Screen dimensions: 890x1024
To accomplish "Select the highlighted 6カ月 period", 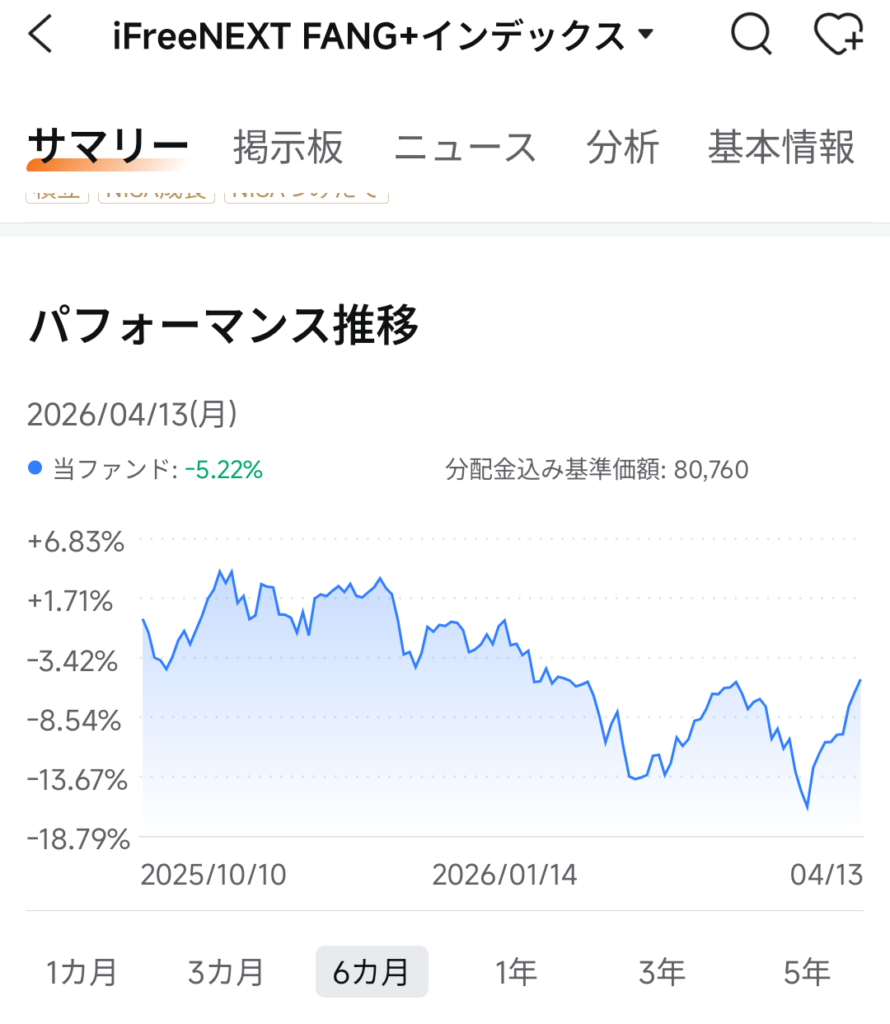I will tap(371, 971).
